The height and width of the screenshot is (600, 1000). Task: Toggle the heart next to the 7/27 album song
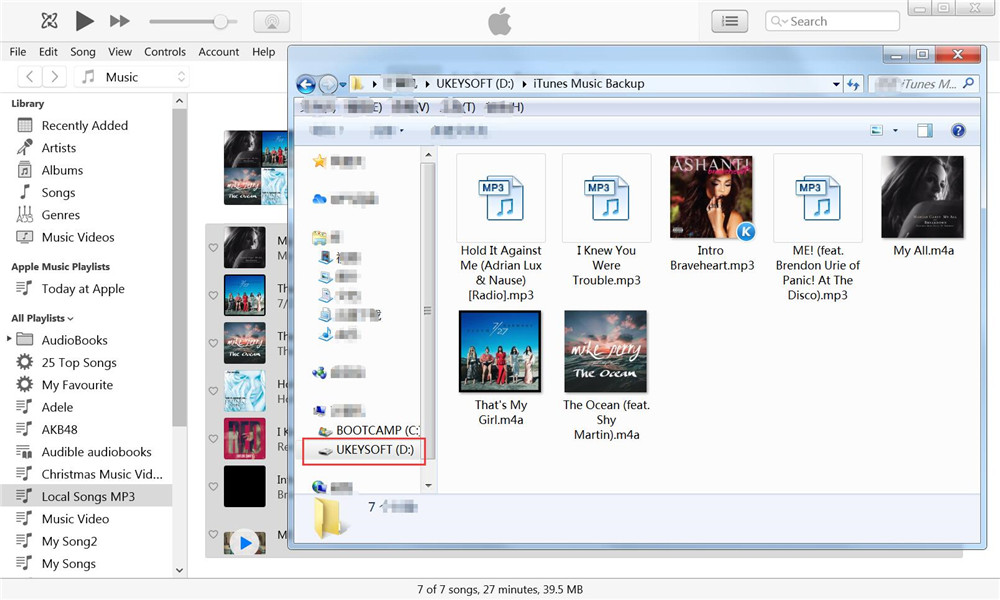tap(213, 295)
